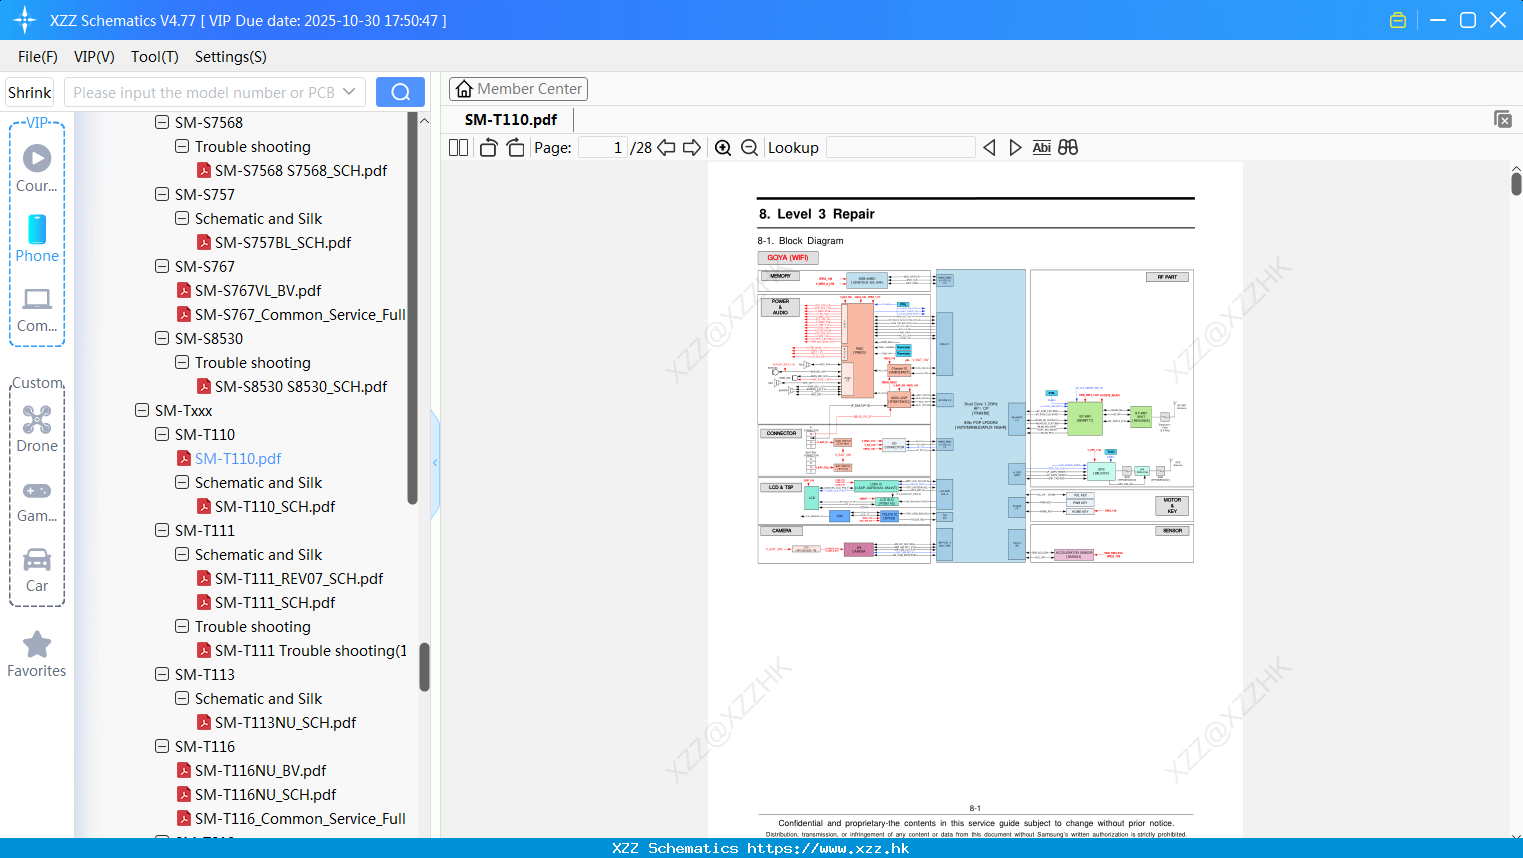The image size is (1523, 858).
Task: Open model search dropdown arrow
Action: 349,92
